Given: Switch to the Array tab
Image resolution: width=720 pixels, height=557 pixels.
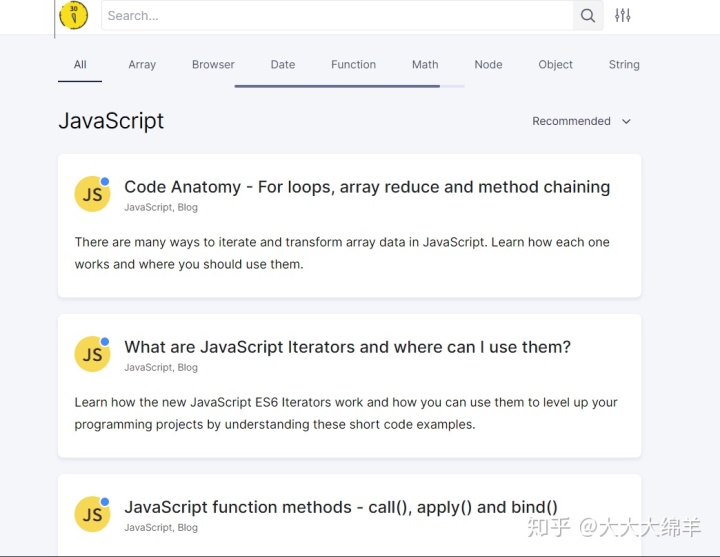Looking at the screenshot, I should 142,65.
